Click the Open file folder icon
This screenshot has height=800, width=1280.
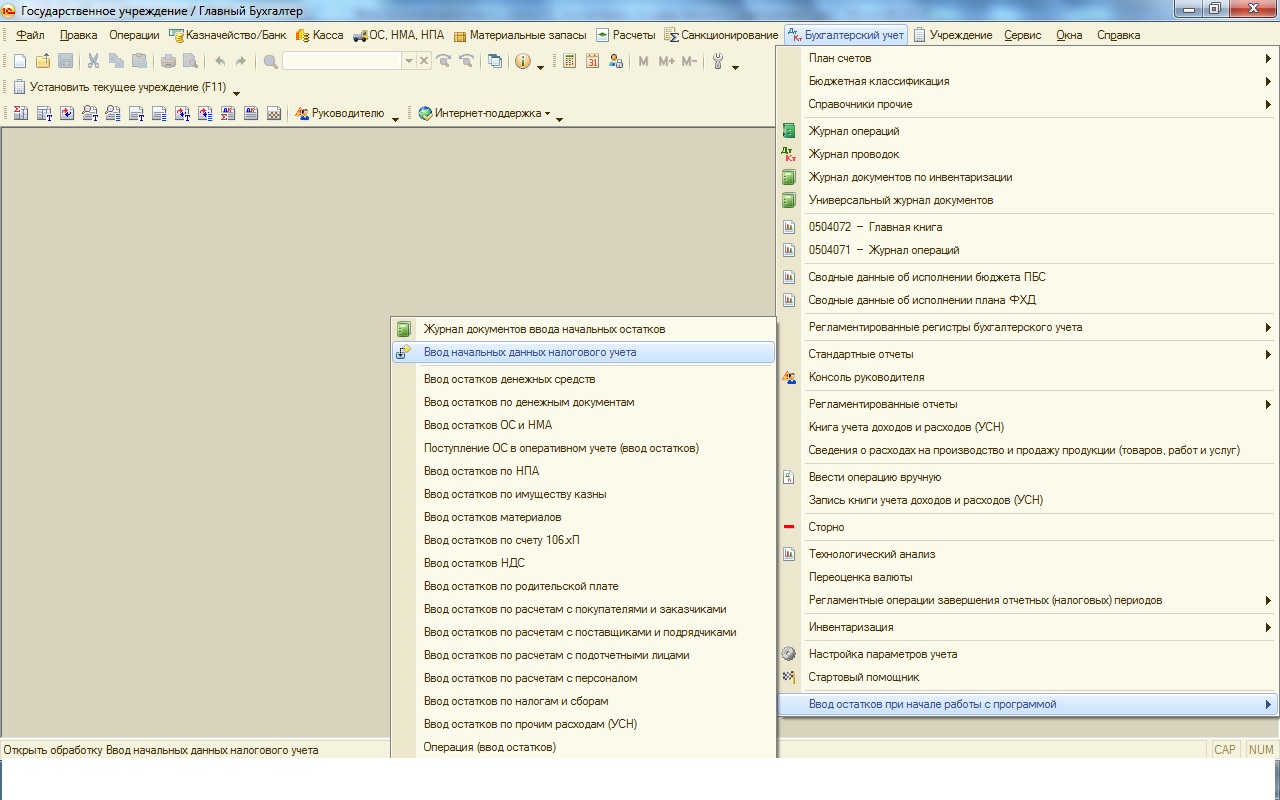[42, 61]
